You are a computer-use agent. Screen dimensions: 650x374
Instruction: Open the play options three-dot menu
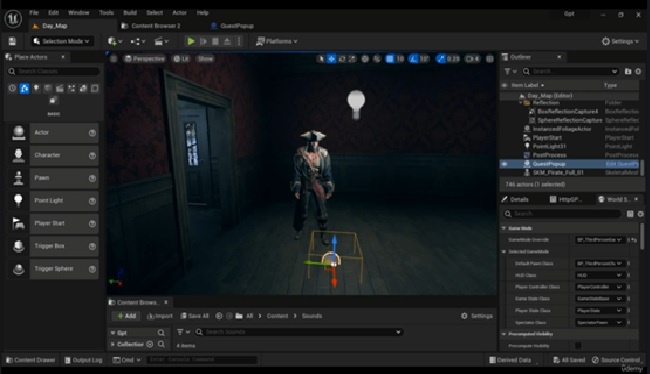[239, 41]
